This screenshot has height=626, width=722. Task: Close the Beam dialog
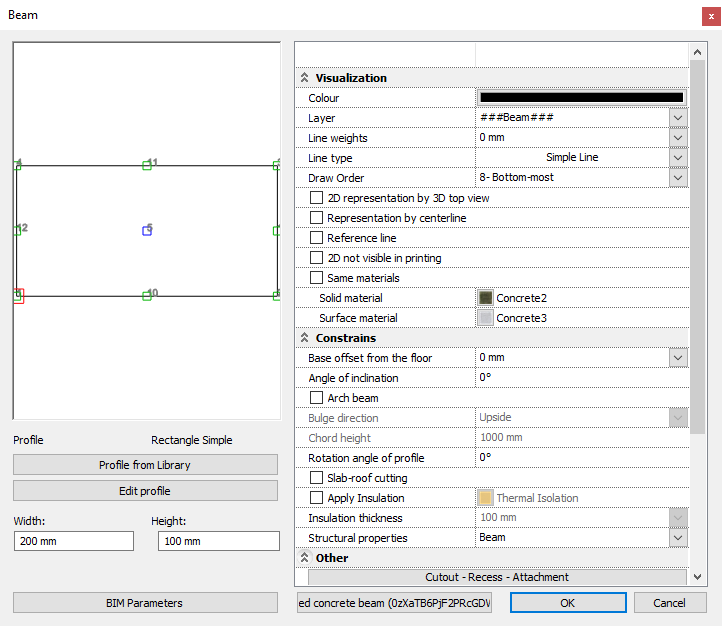point(711,16)
